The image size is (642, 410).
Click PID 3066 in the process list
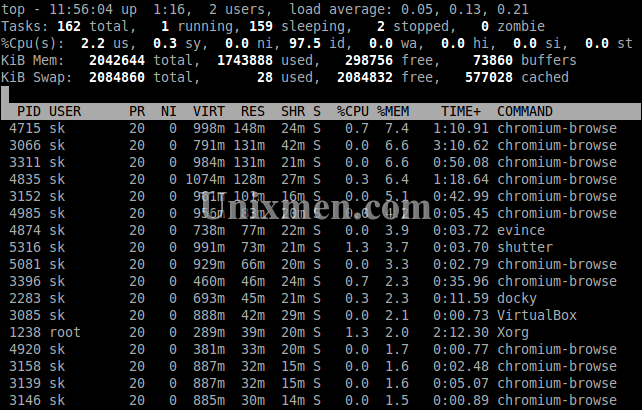[25, 145]
